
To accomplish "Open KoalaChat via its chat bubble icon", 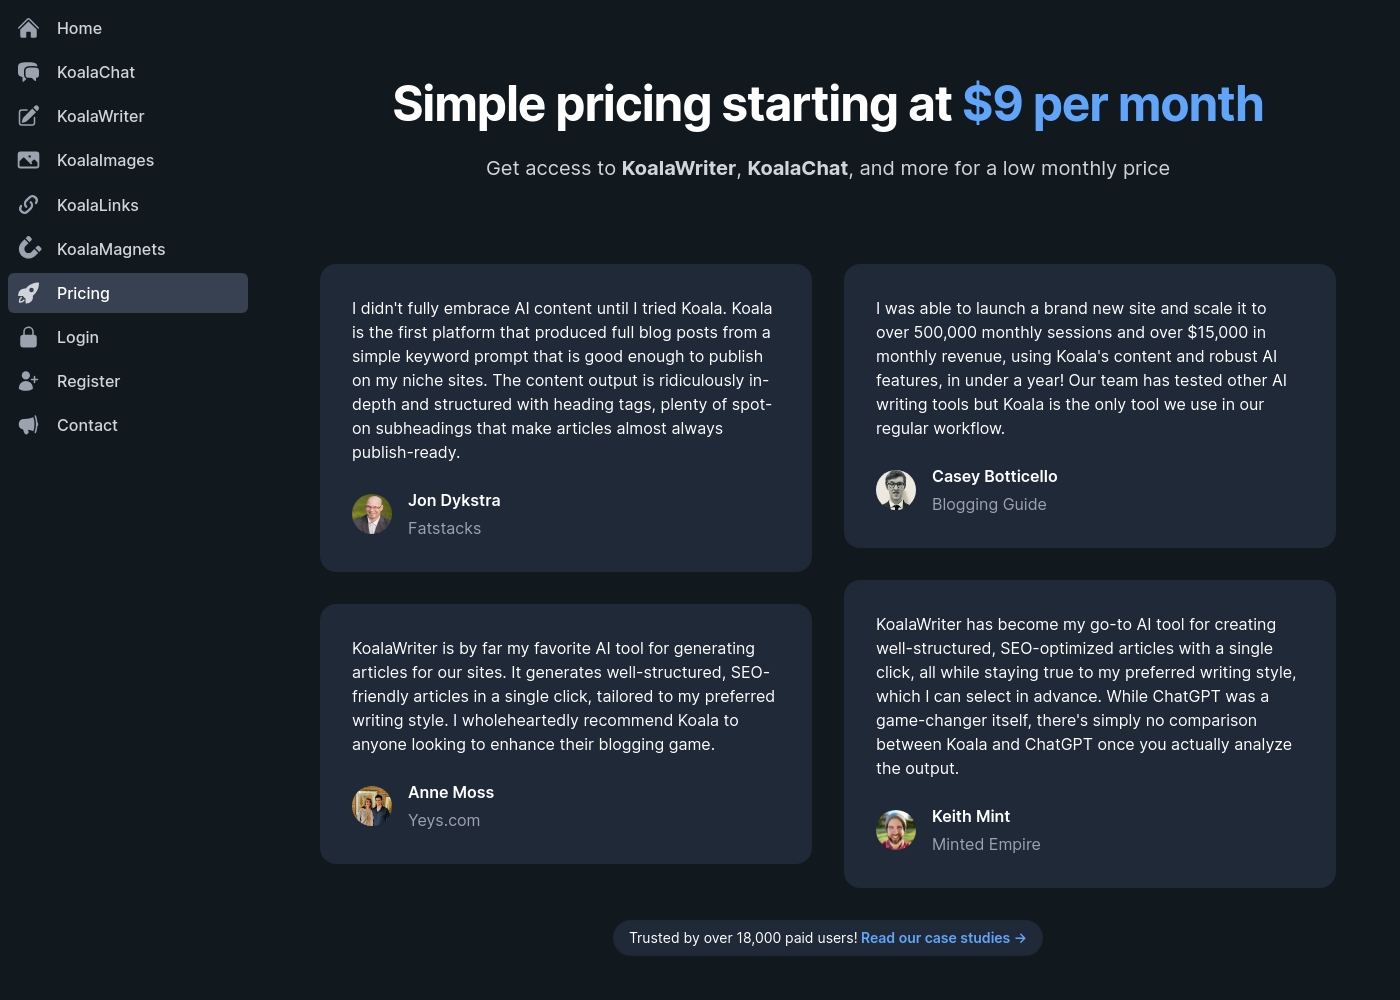I will click(29, 72).
